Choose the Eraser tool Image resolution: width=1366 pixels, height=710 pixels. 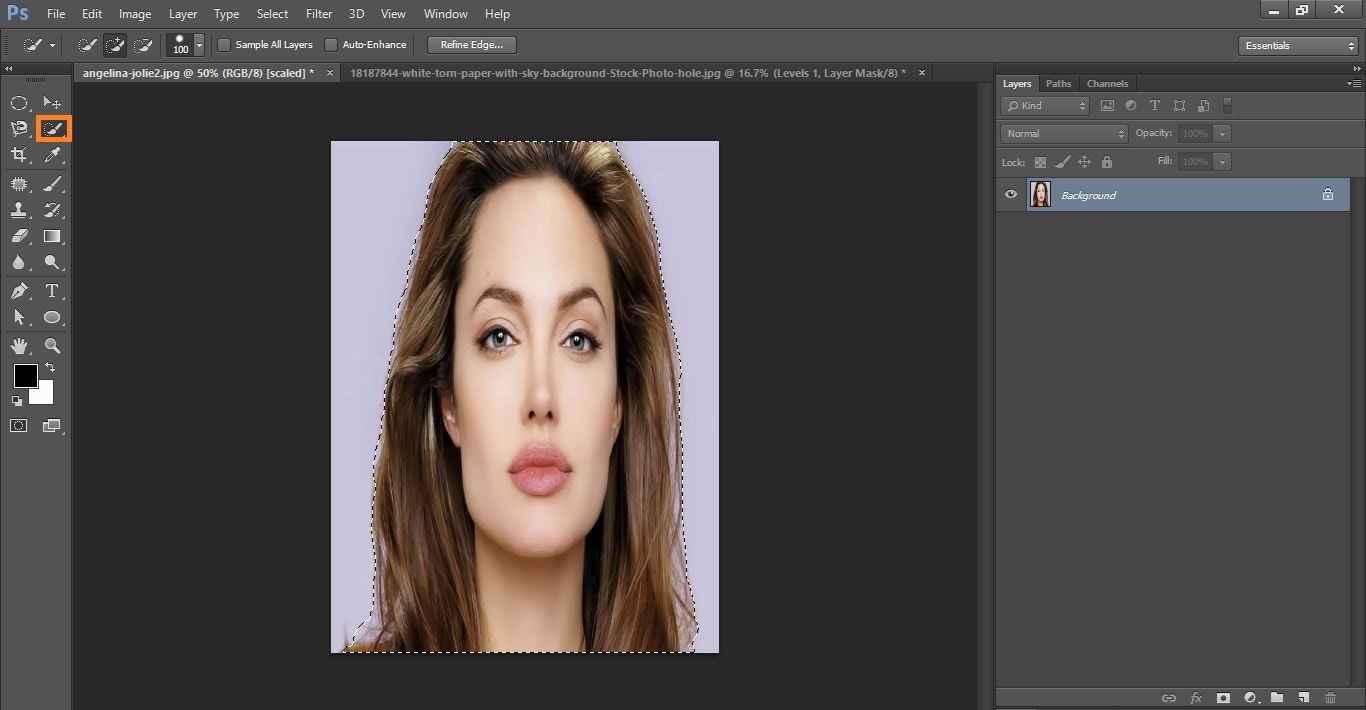19,237
